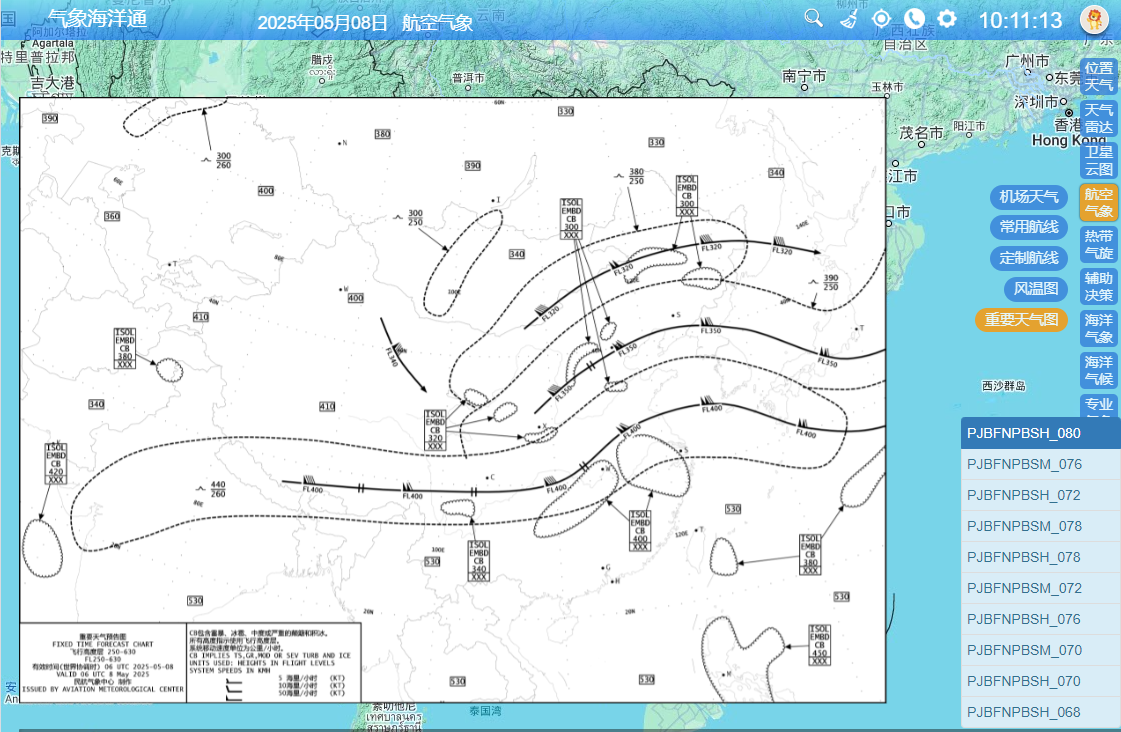The width and height of the screenshot is (1121, 732).
Task: Click the 茂名市 city label on map
Action: [x=921, y=133]
